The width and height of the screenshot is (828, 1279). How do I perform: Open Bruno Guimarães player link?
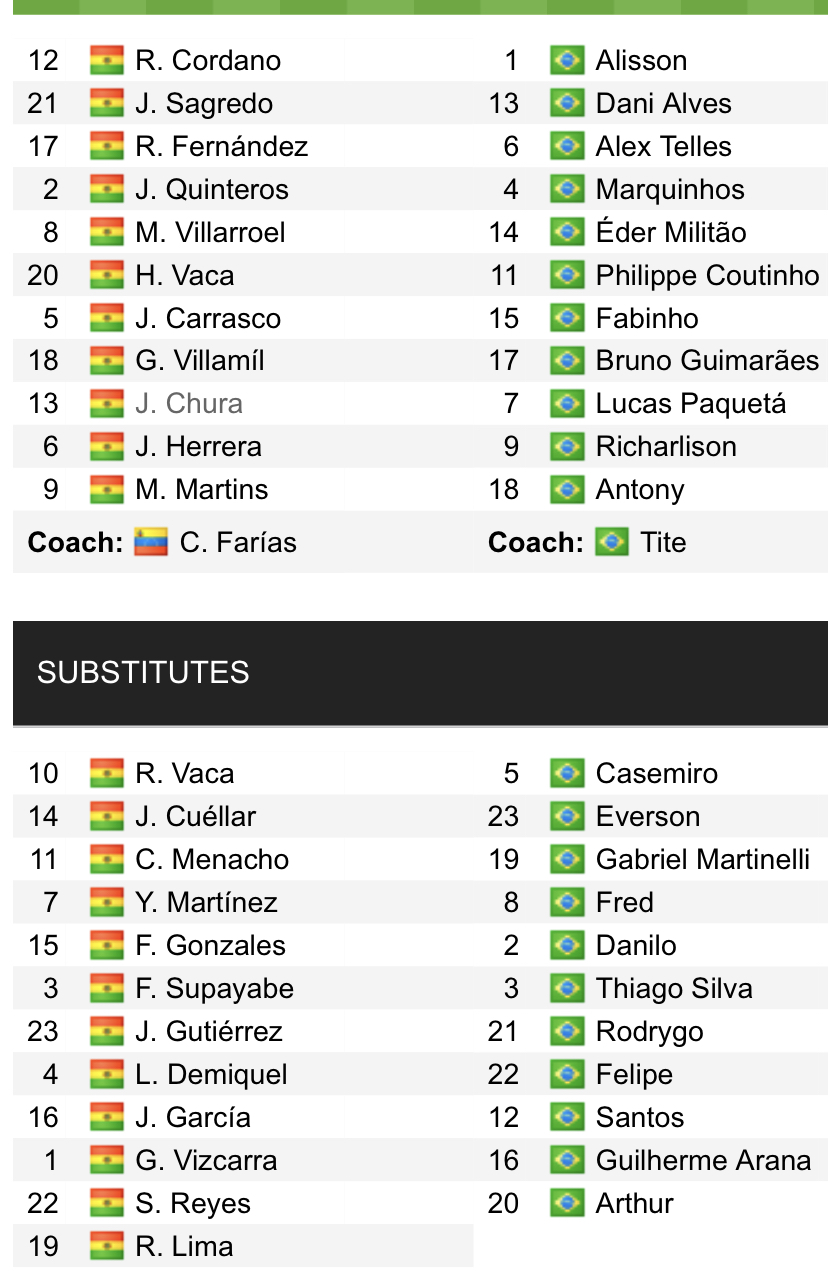707,360
